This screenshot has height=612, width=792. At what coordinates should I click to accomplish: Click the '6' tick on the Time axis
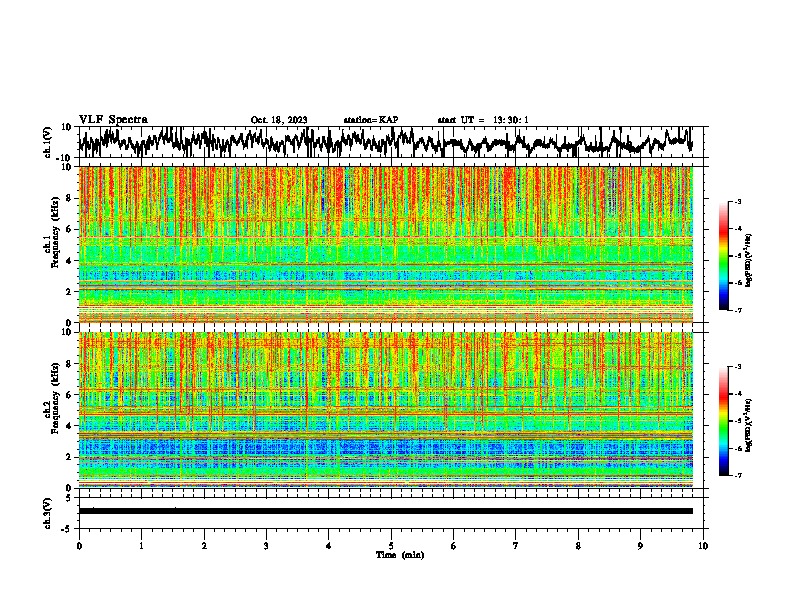click(x=454, y=546)
